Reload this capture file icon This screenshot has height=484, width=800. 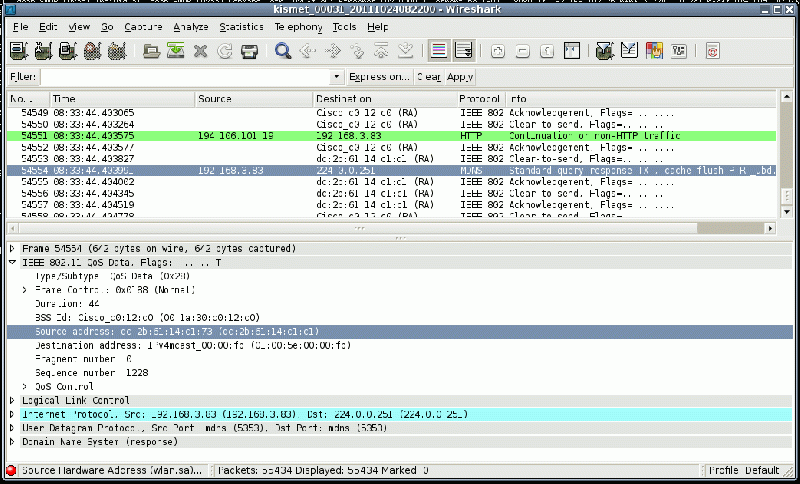pyautogui.click(x=224, y=51)
